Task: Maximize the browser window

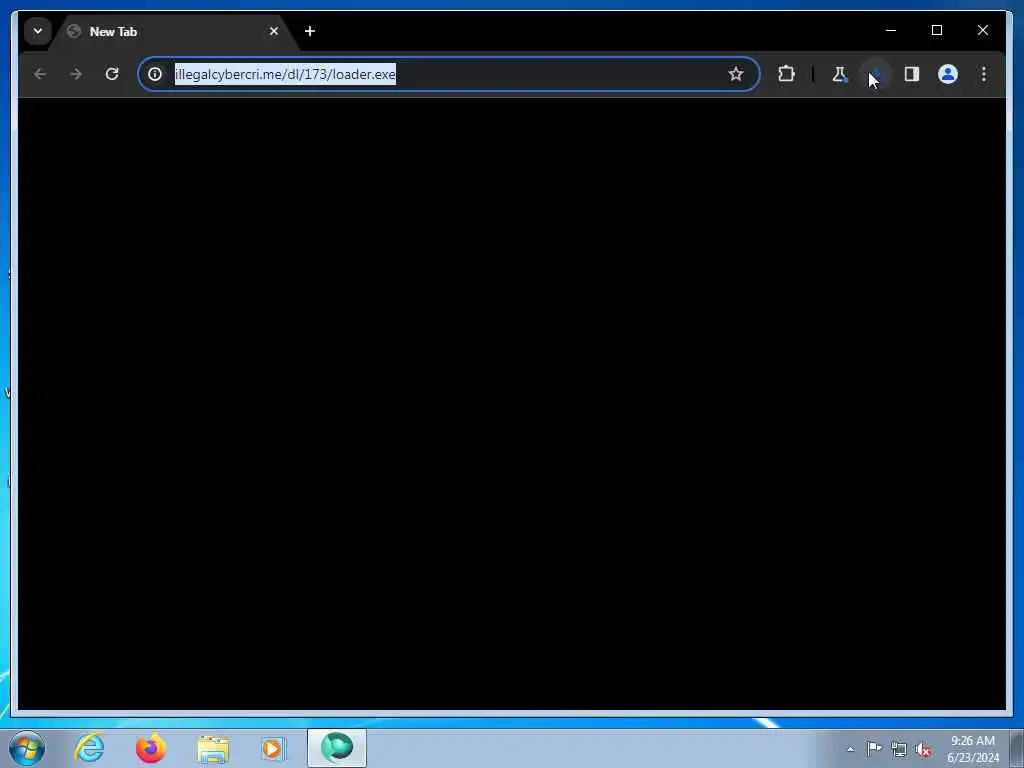Action: pos(936,30)
